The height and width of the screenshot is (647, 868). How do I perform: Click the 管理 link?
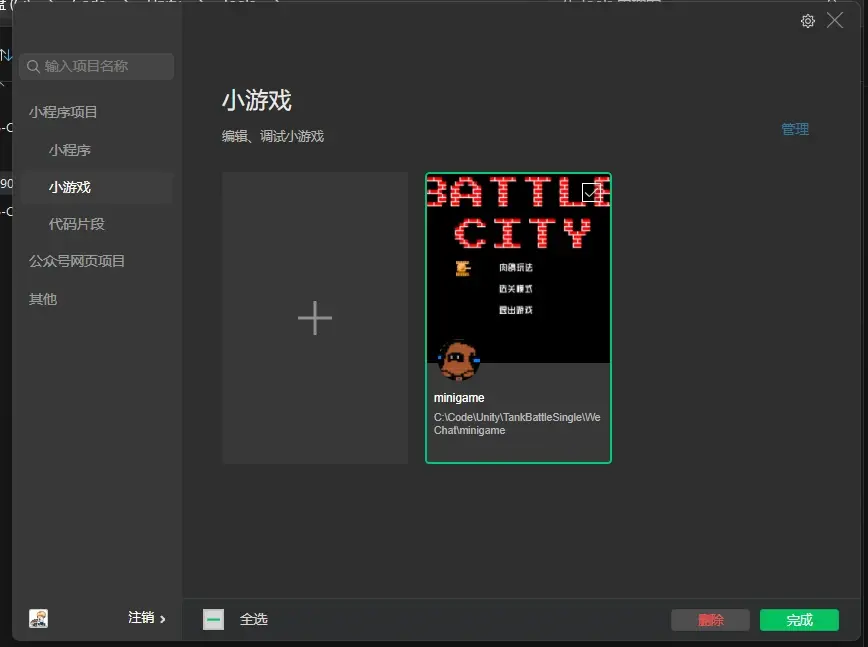795,129
